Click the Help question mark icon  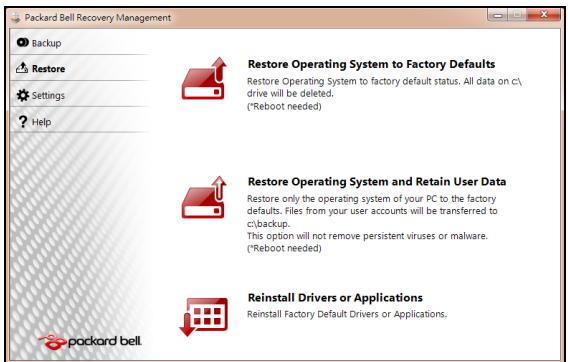click(x=22, y=121)
